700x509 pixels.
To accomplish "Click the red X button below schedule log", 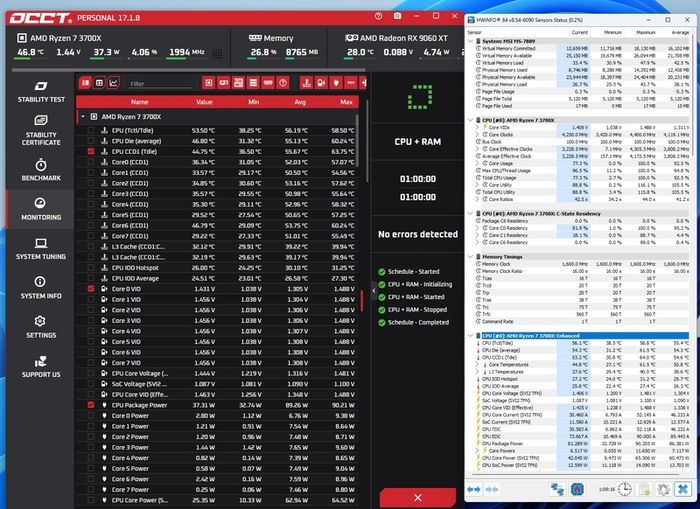I will click(418, 498).
